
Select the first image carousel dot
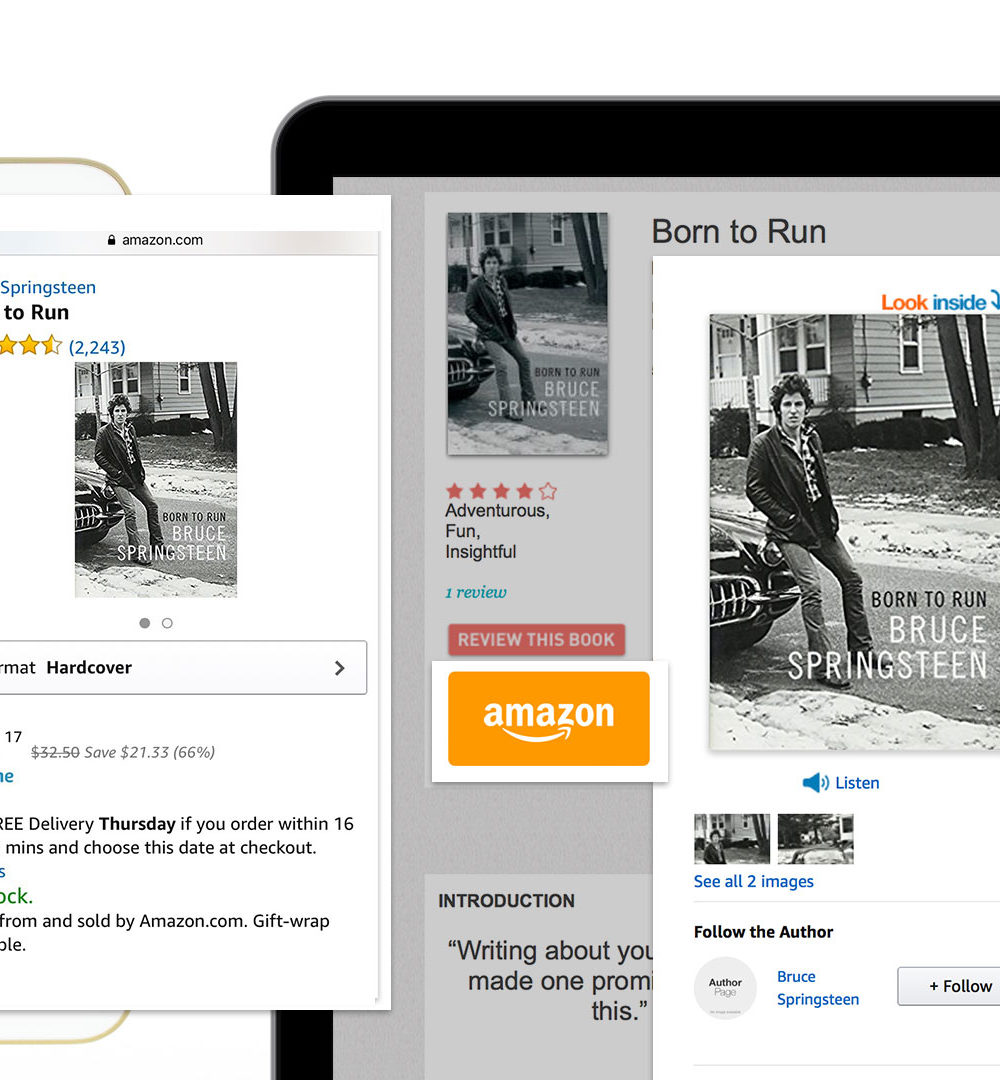[145, 623]
